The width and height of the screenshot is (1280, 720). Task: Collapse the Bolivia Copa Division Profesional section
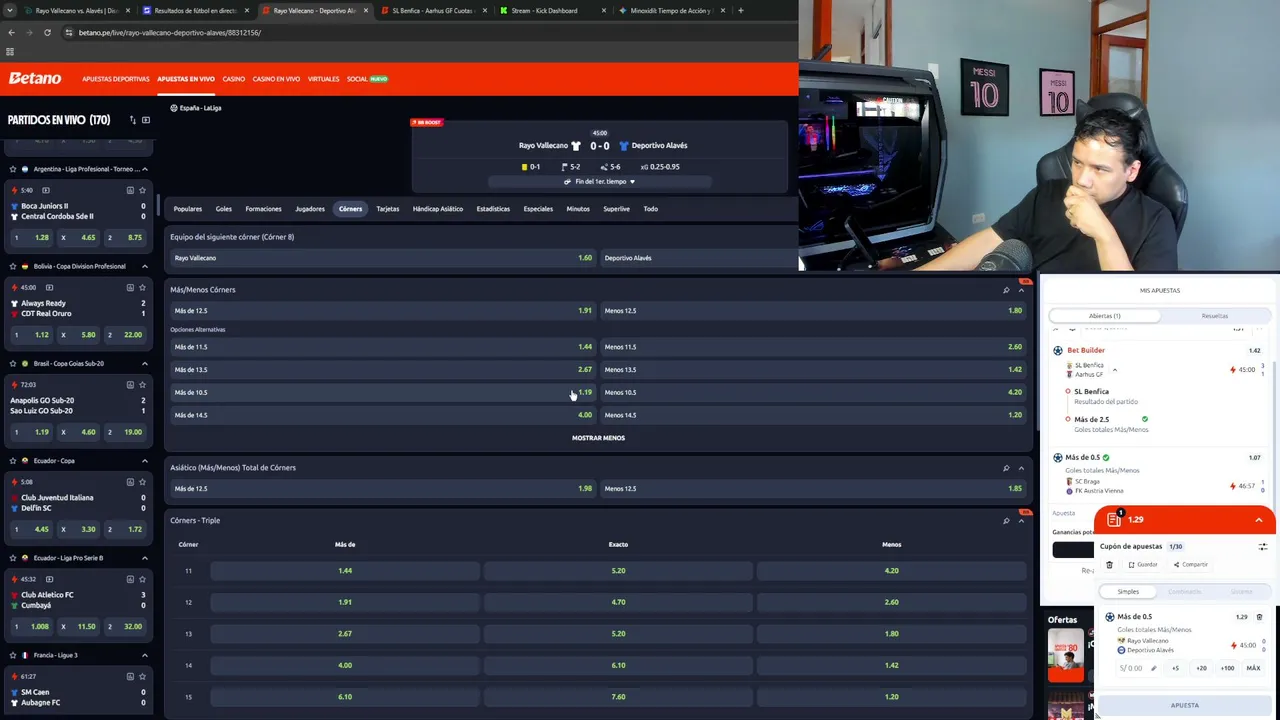pyautogui.click(x=145, y=266)
